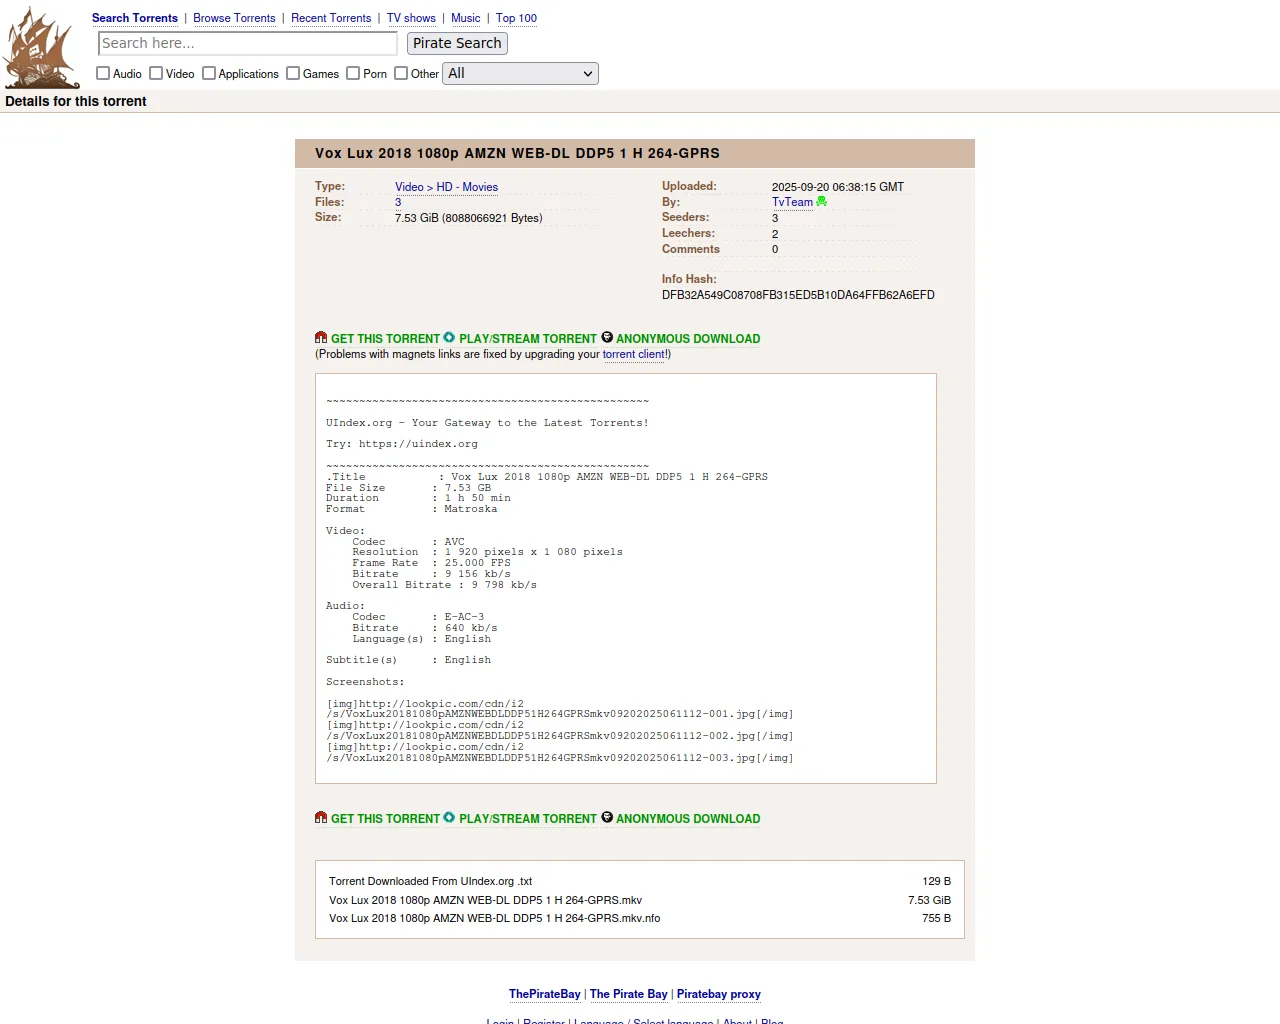Go to the Top 100 page

[516, 18]
